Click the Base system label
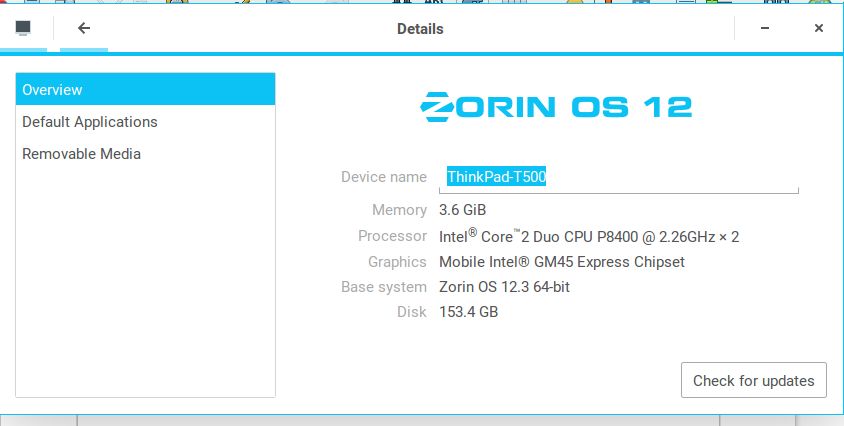Screen dimensions: 844x426 [384, 287]
